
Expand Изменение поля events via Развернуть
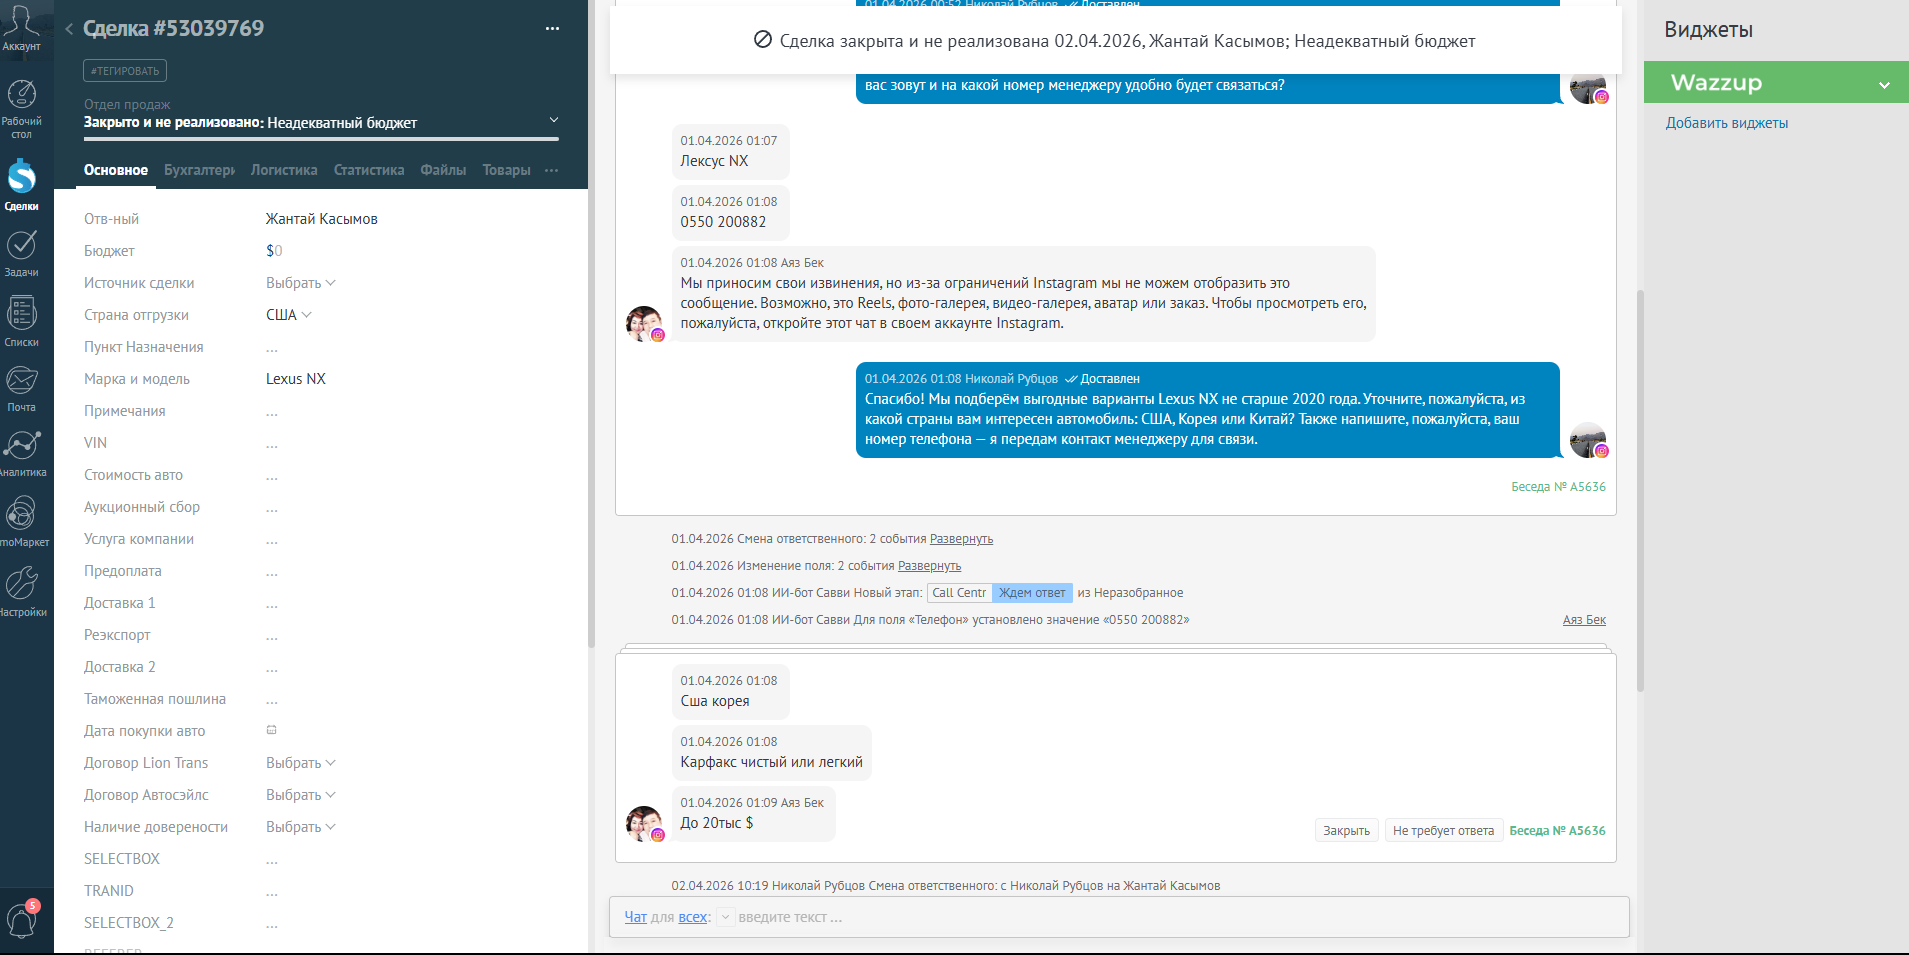click(x=929, y=566)
